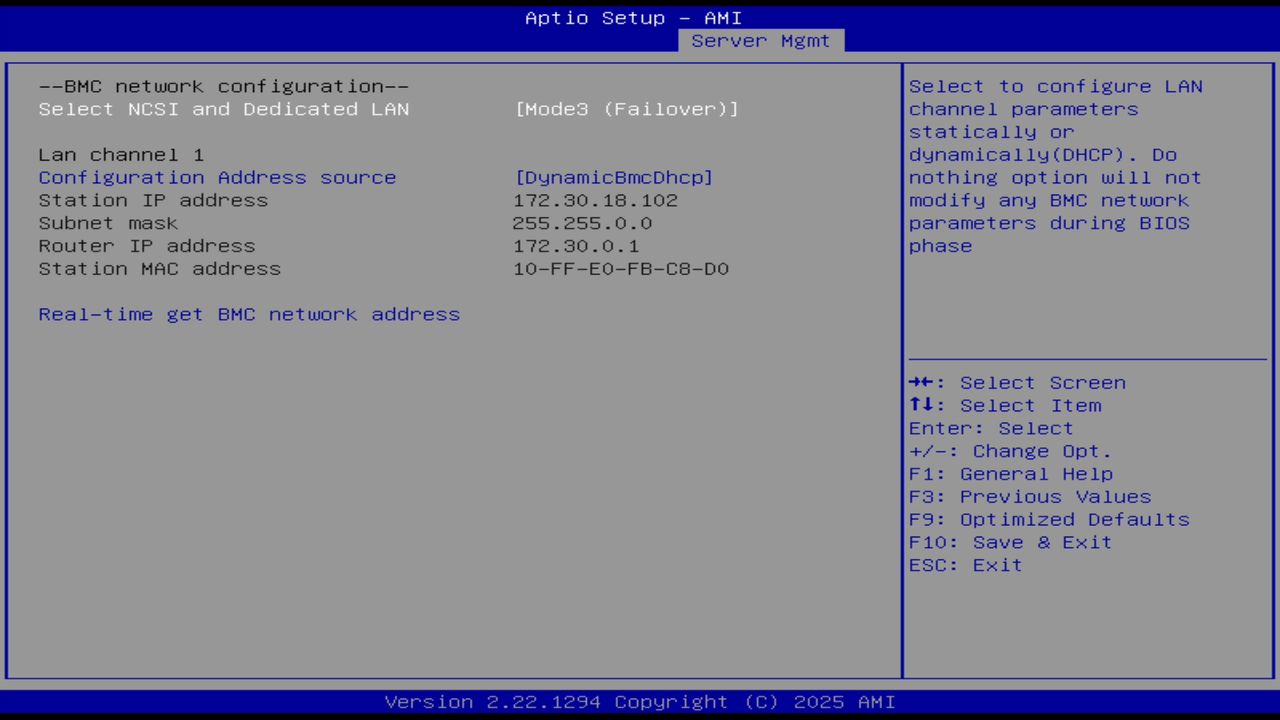Click the Subnet mask label
This screenshot has width=1280, height=720.
tap(108, 223)
